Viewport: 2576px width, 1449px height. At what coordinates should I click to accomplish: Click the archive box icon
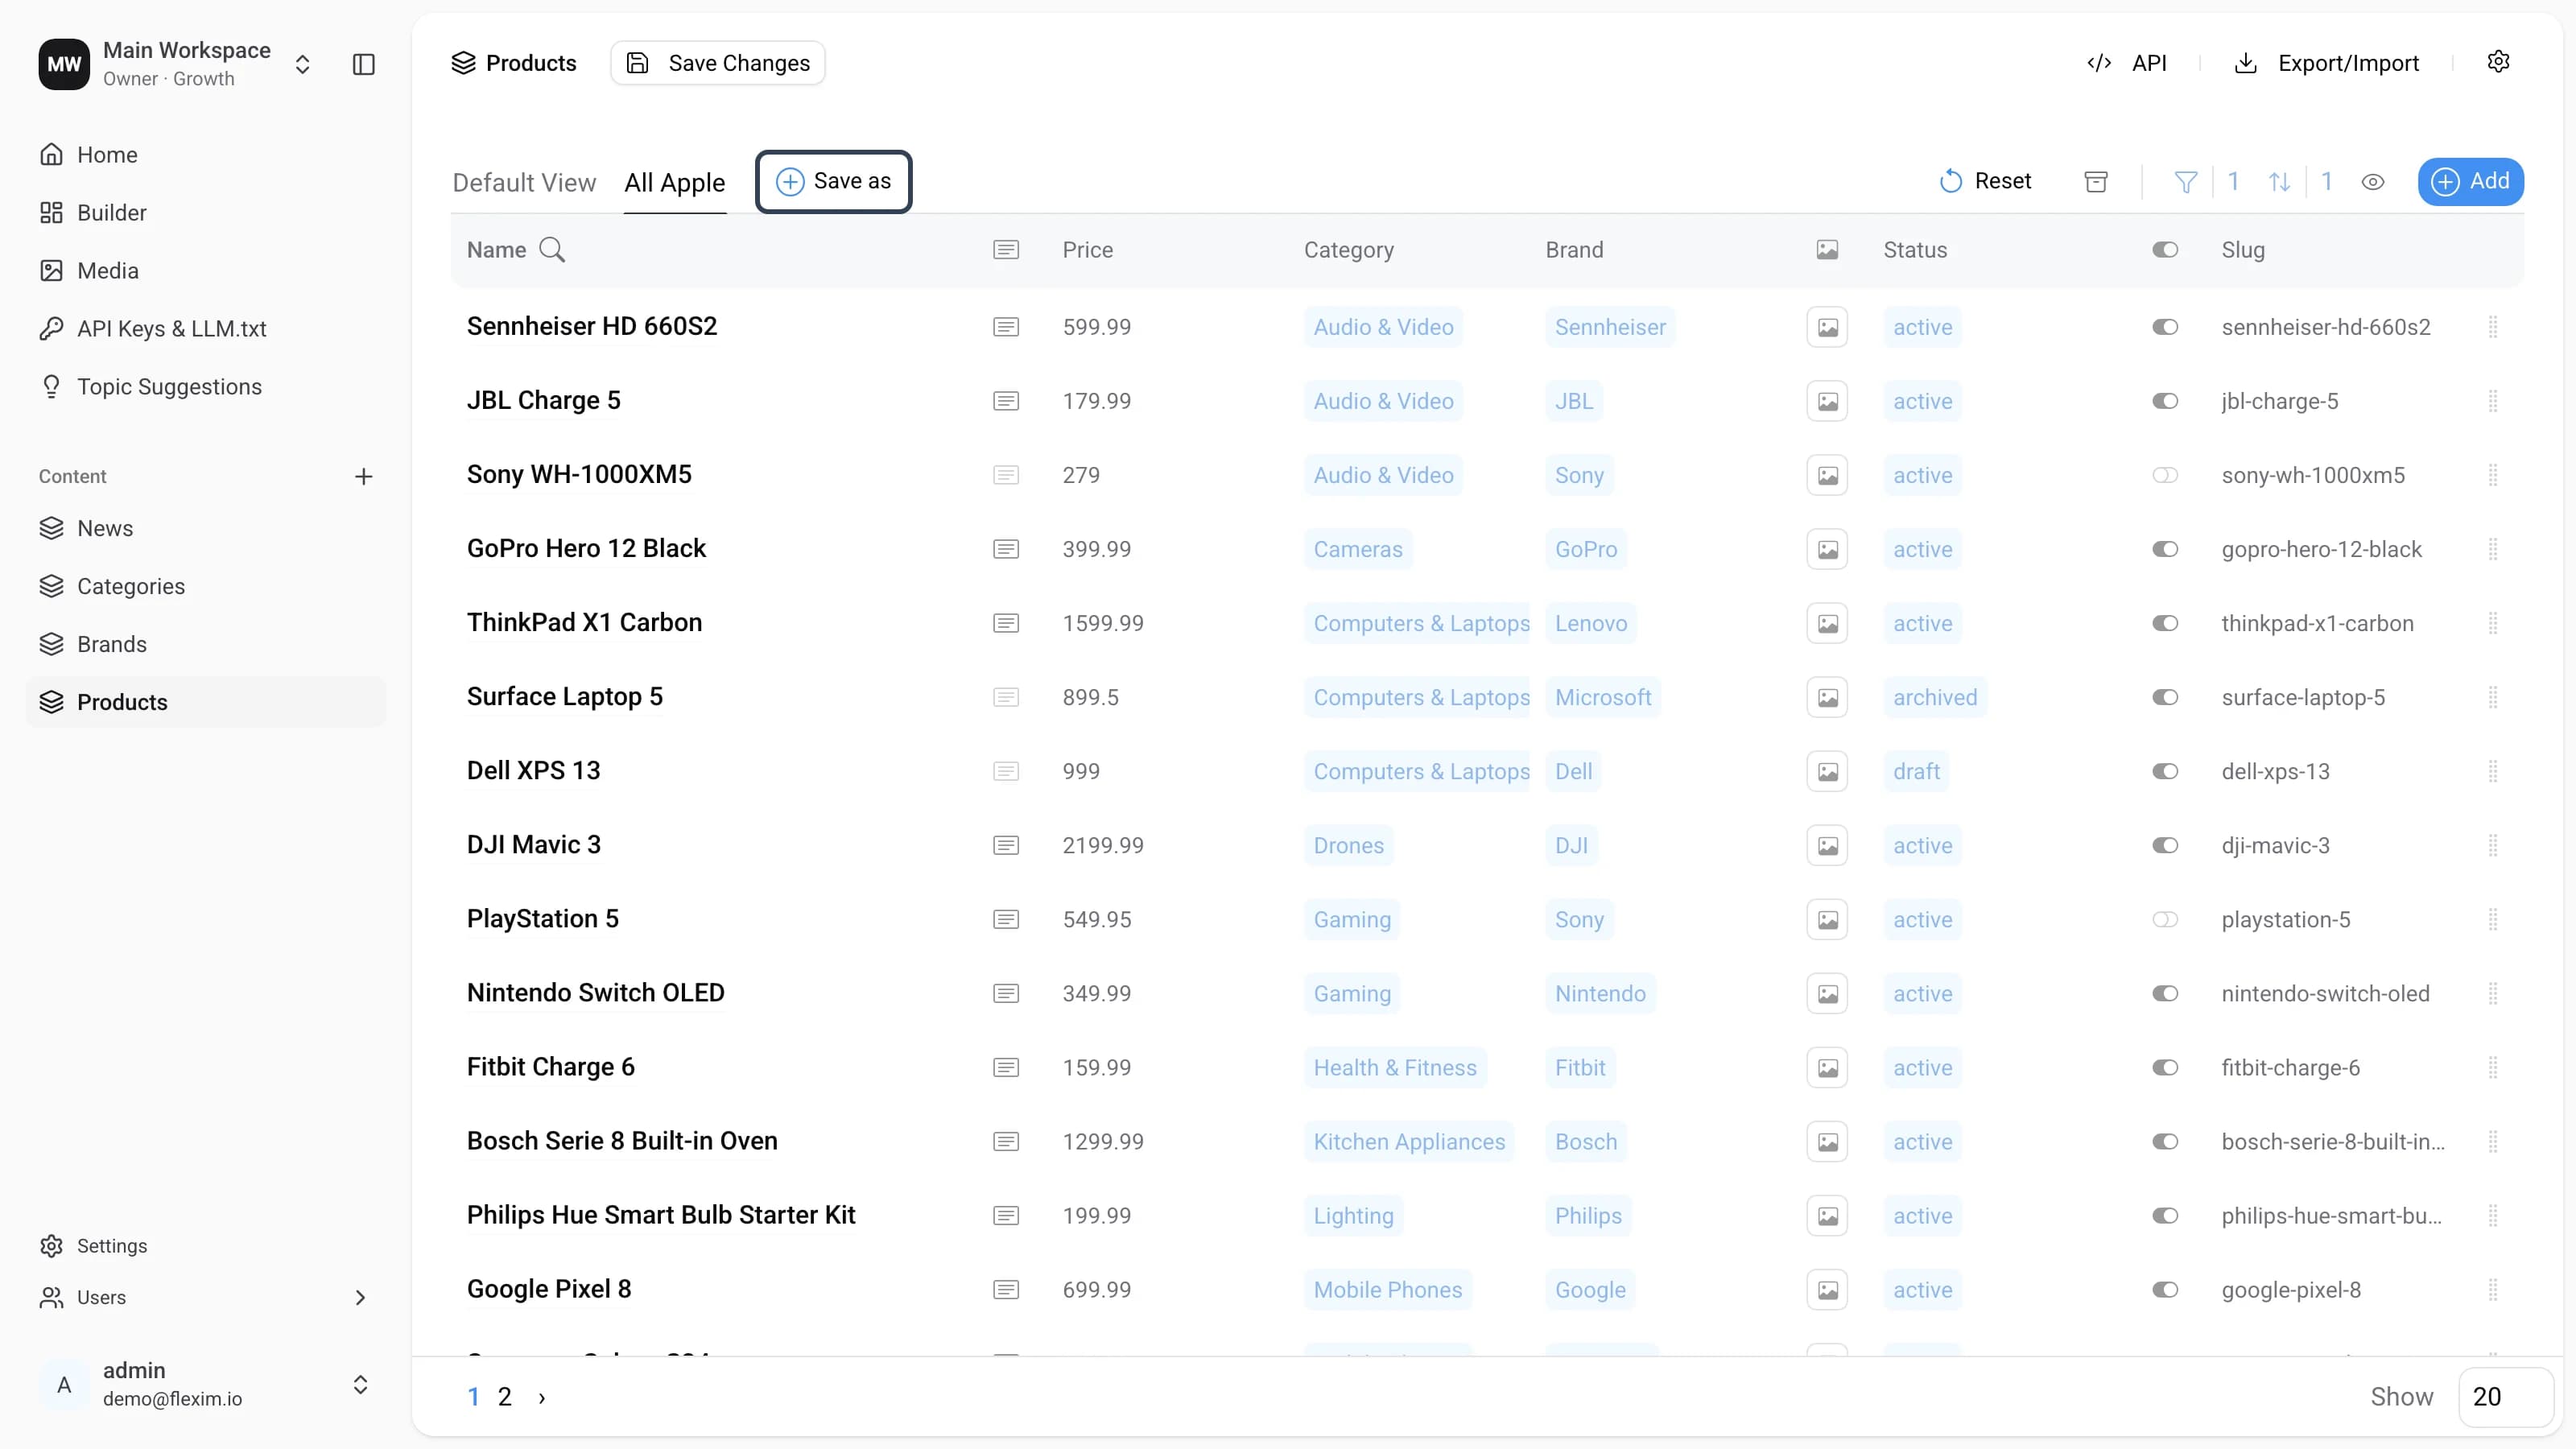pos(2096,181)
